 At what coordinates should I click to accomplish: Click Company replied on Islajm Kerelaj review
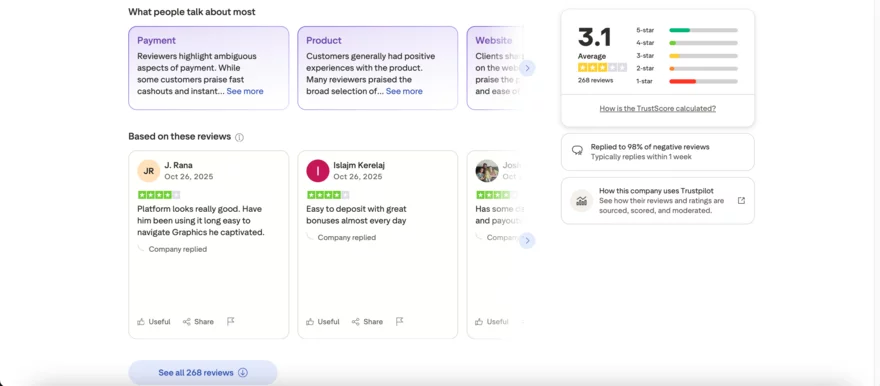pyautogui.click(x=346, y=237)
